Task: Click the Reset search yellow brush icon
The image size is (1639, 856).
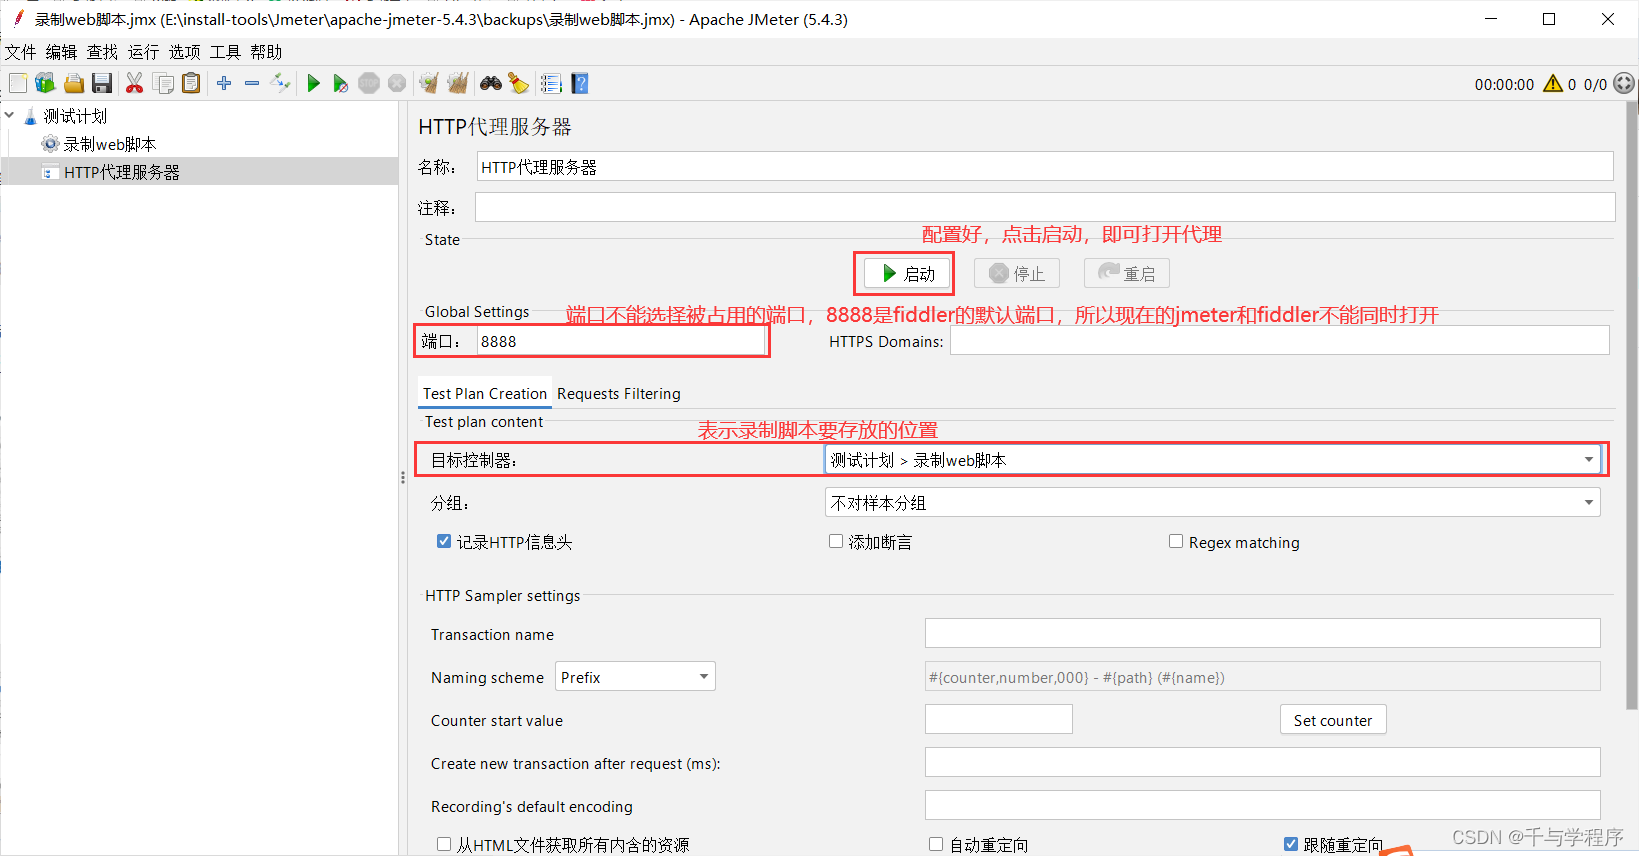Action: [x=518, y=83]
